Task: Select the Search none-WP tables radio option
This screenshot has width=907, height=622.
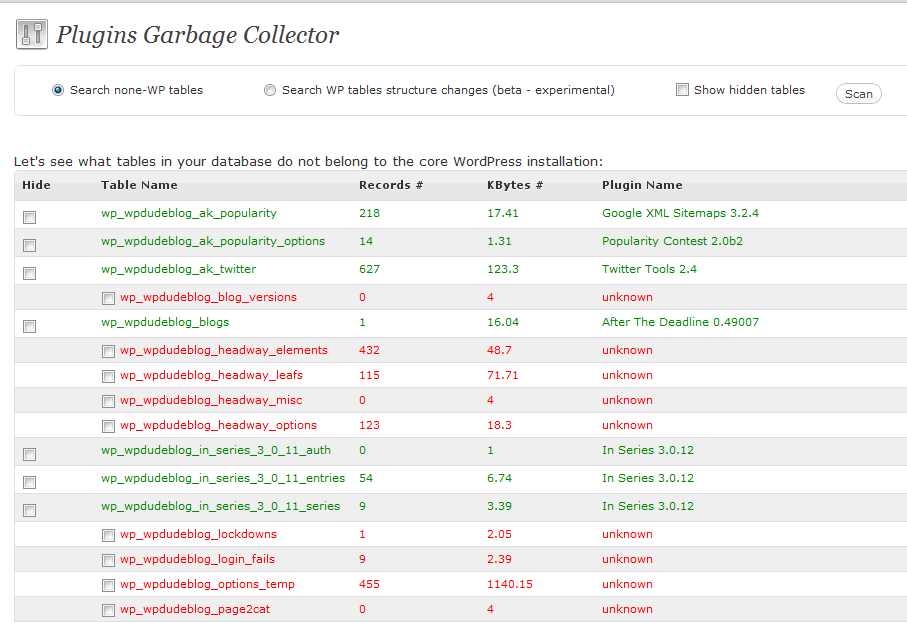Action: click(58, 90)
